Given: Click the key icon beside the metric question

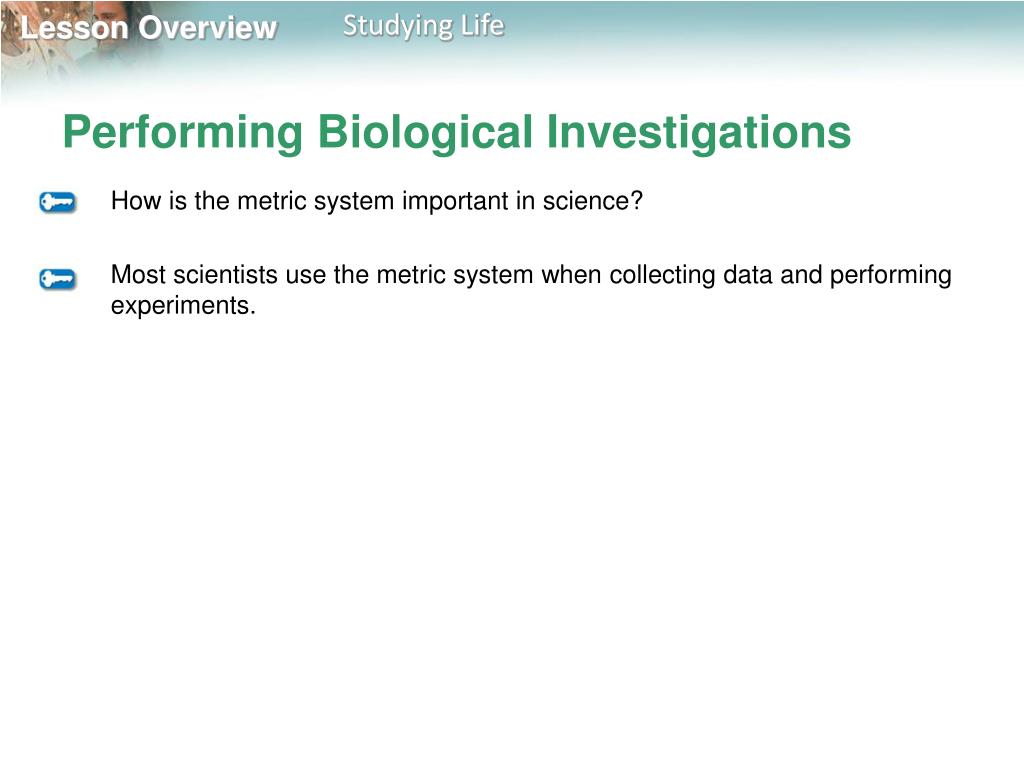Looking at the screenshot, I should (57, 202).
